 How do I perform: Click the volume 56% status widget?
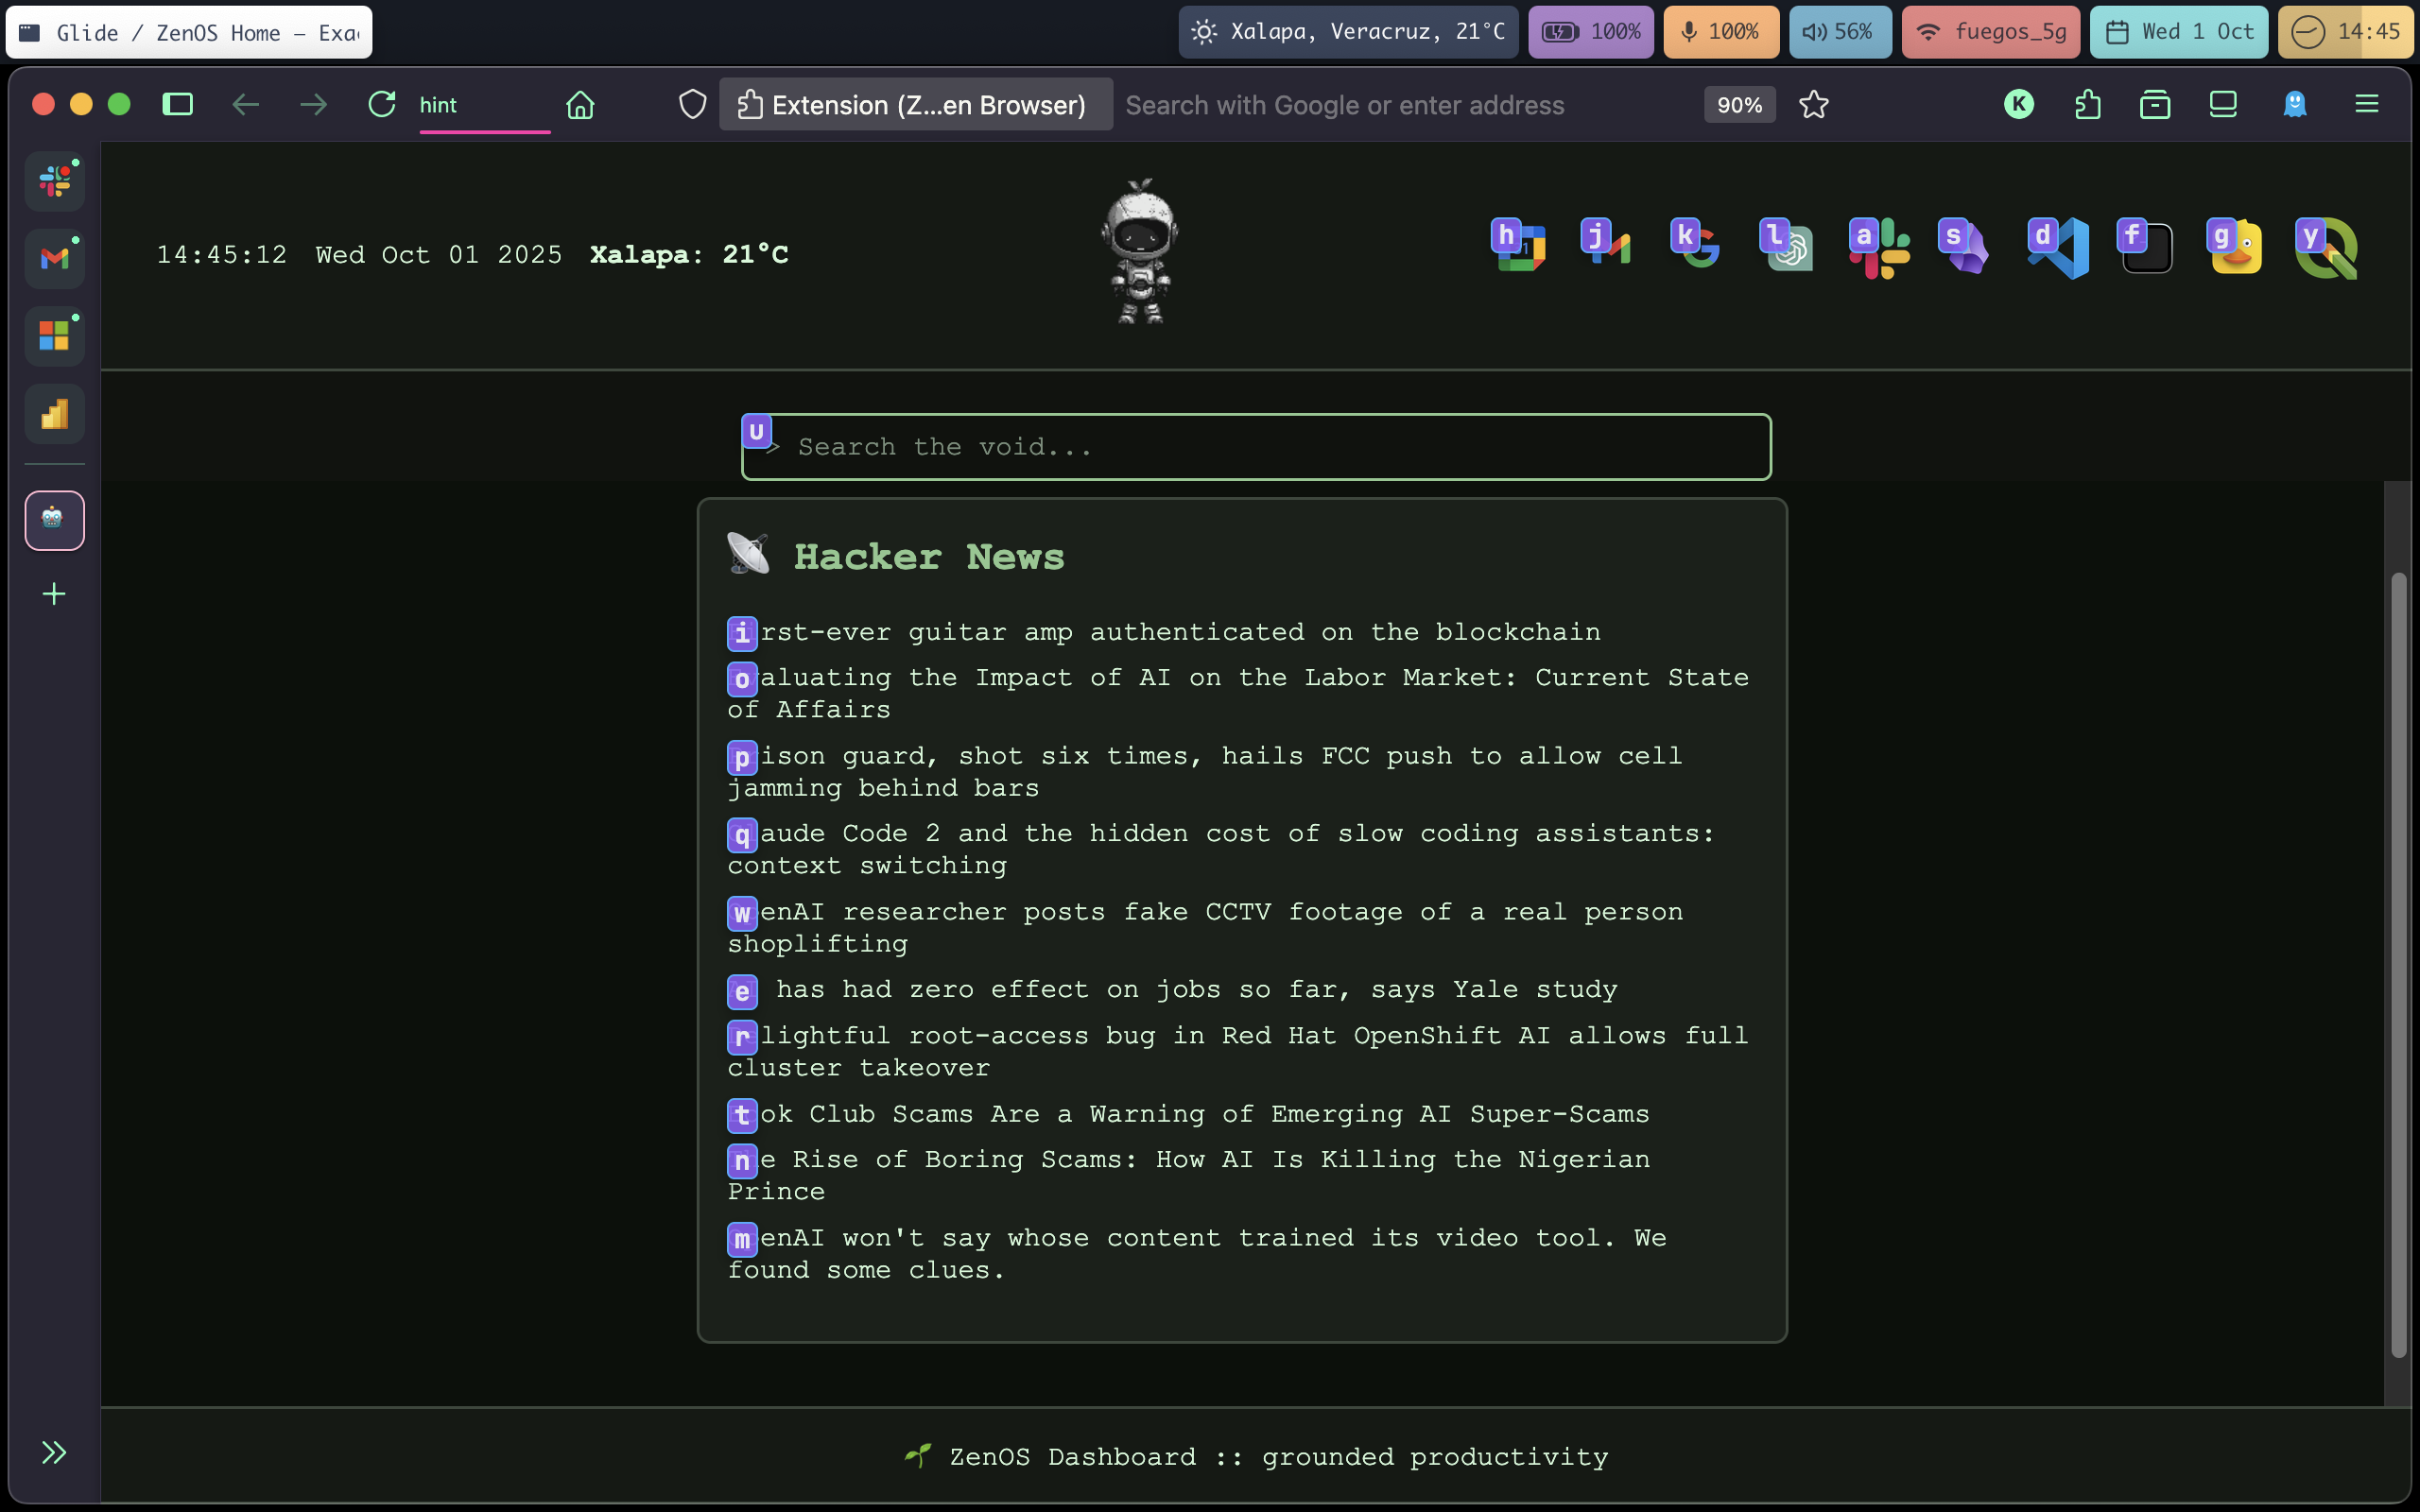[1839, 32]
